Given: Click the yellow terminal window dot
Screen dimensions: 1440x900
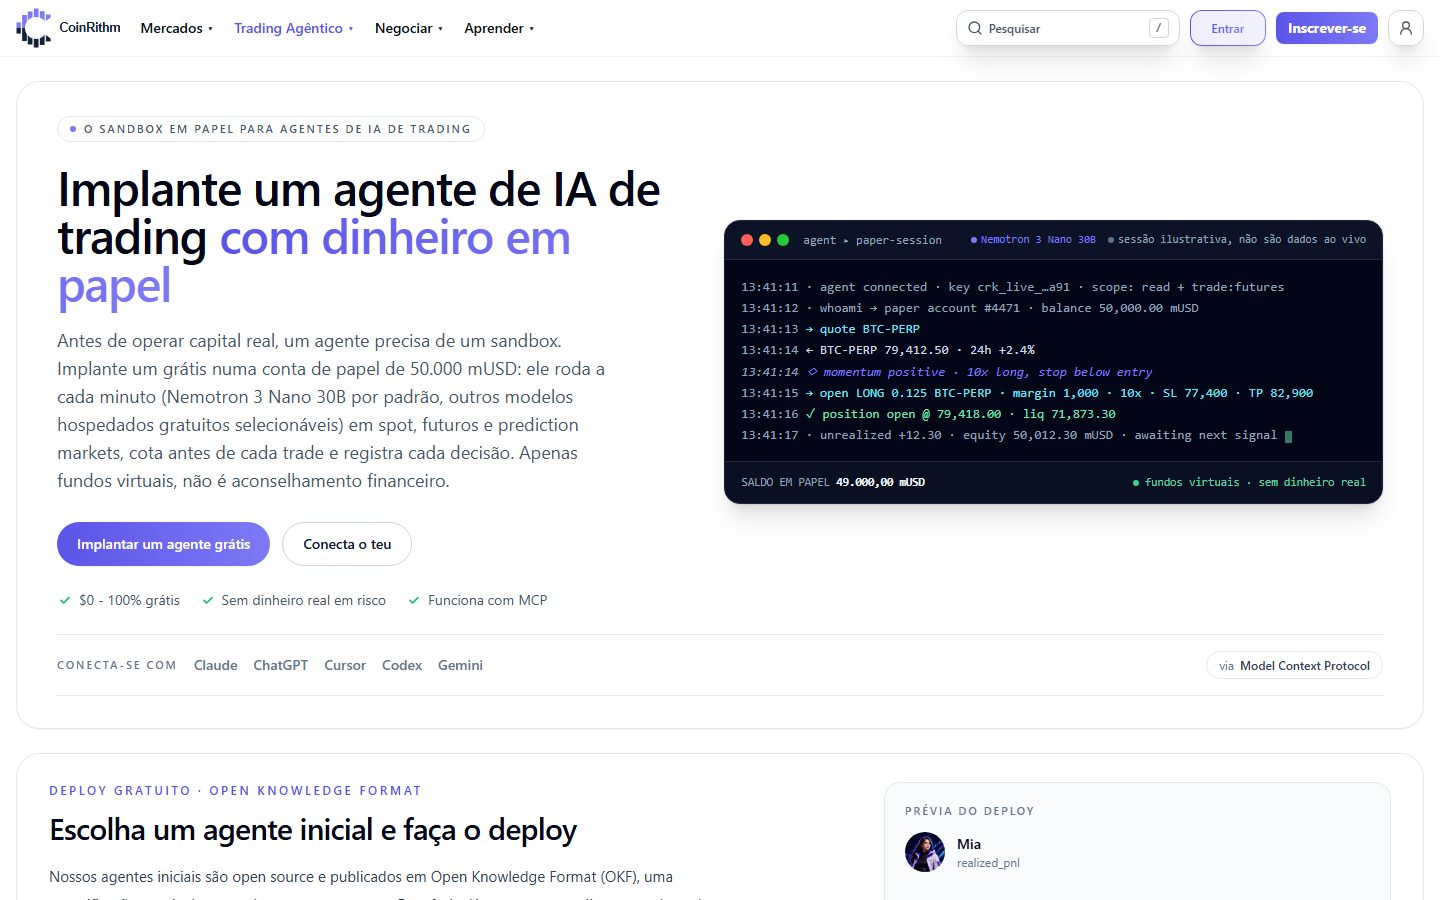Looking at the screenshot, I should point(765,240).
